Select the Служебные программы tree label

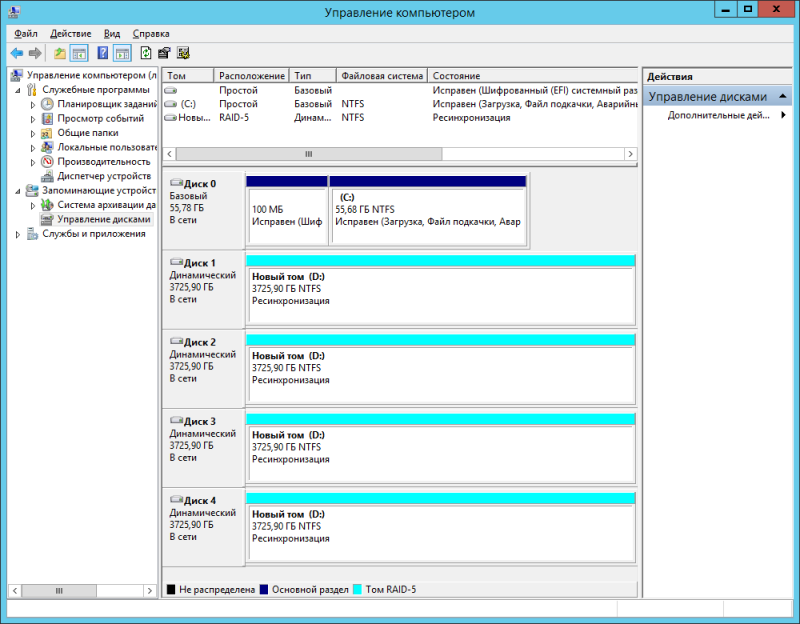coord(95,90)
